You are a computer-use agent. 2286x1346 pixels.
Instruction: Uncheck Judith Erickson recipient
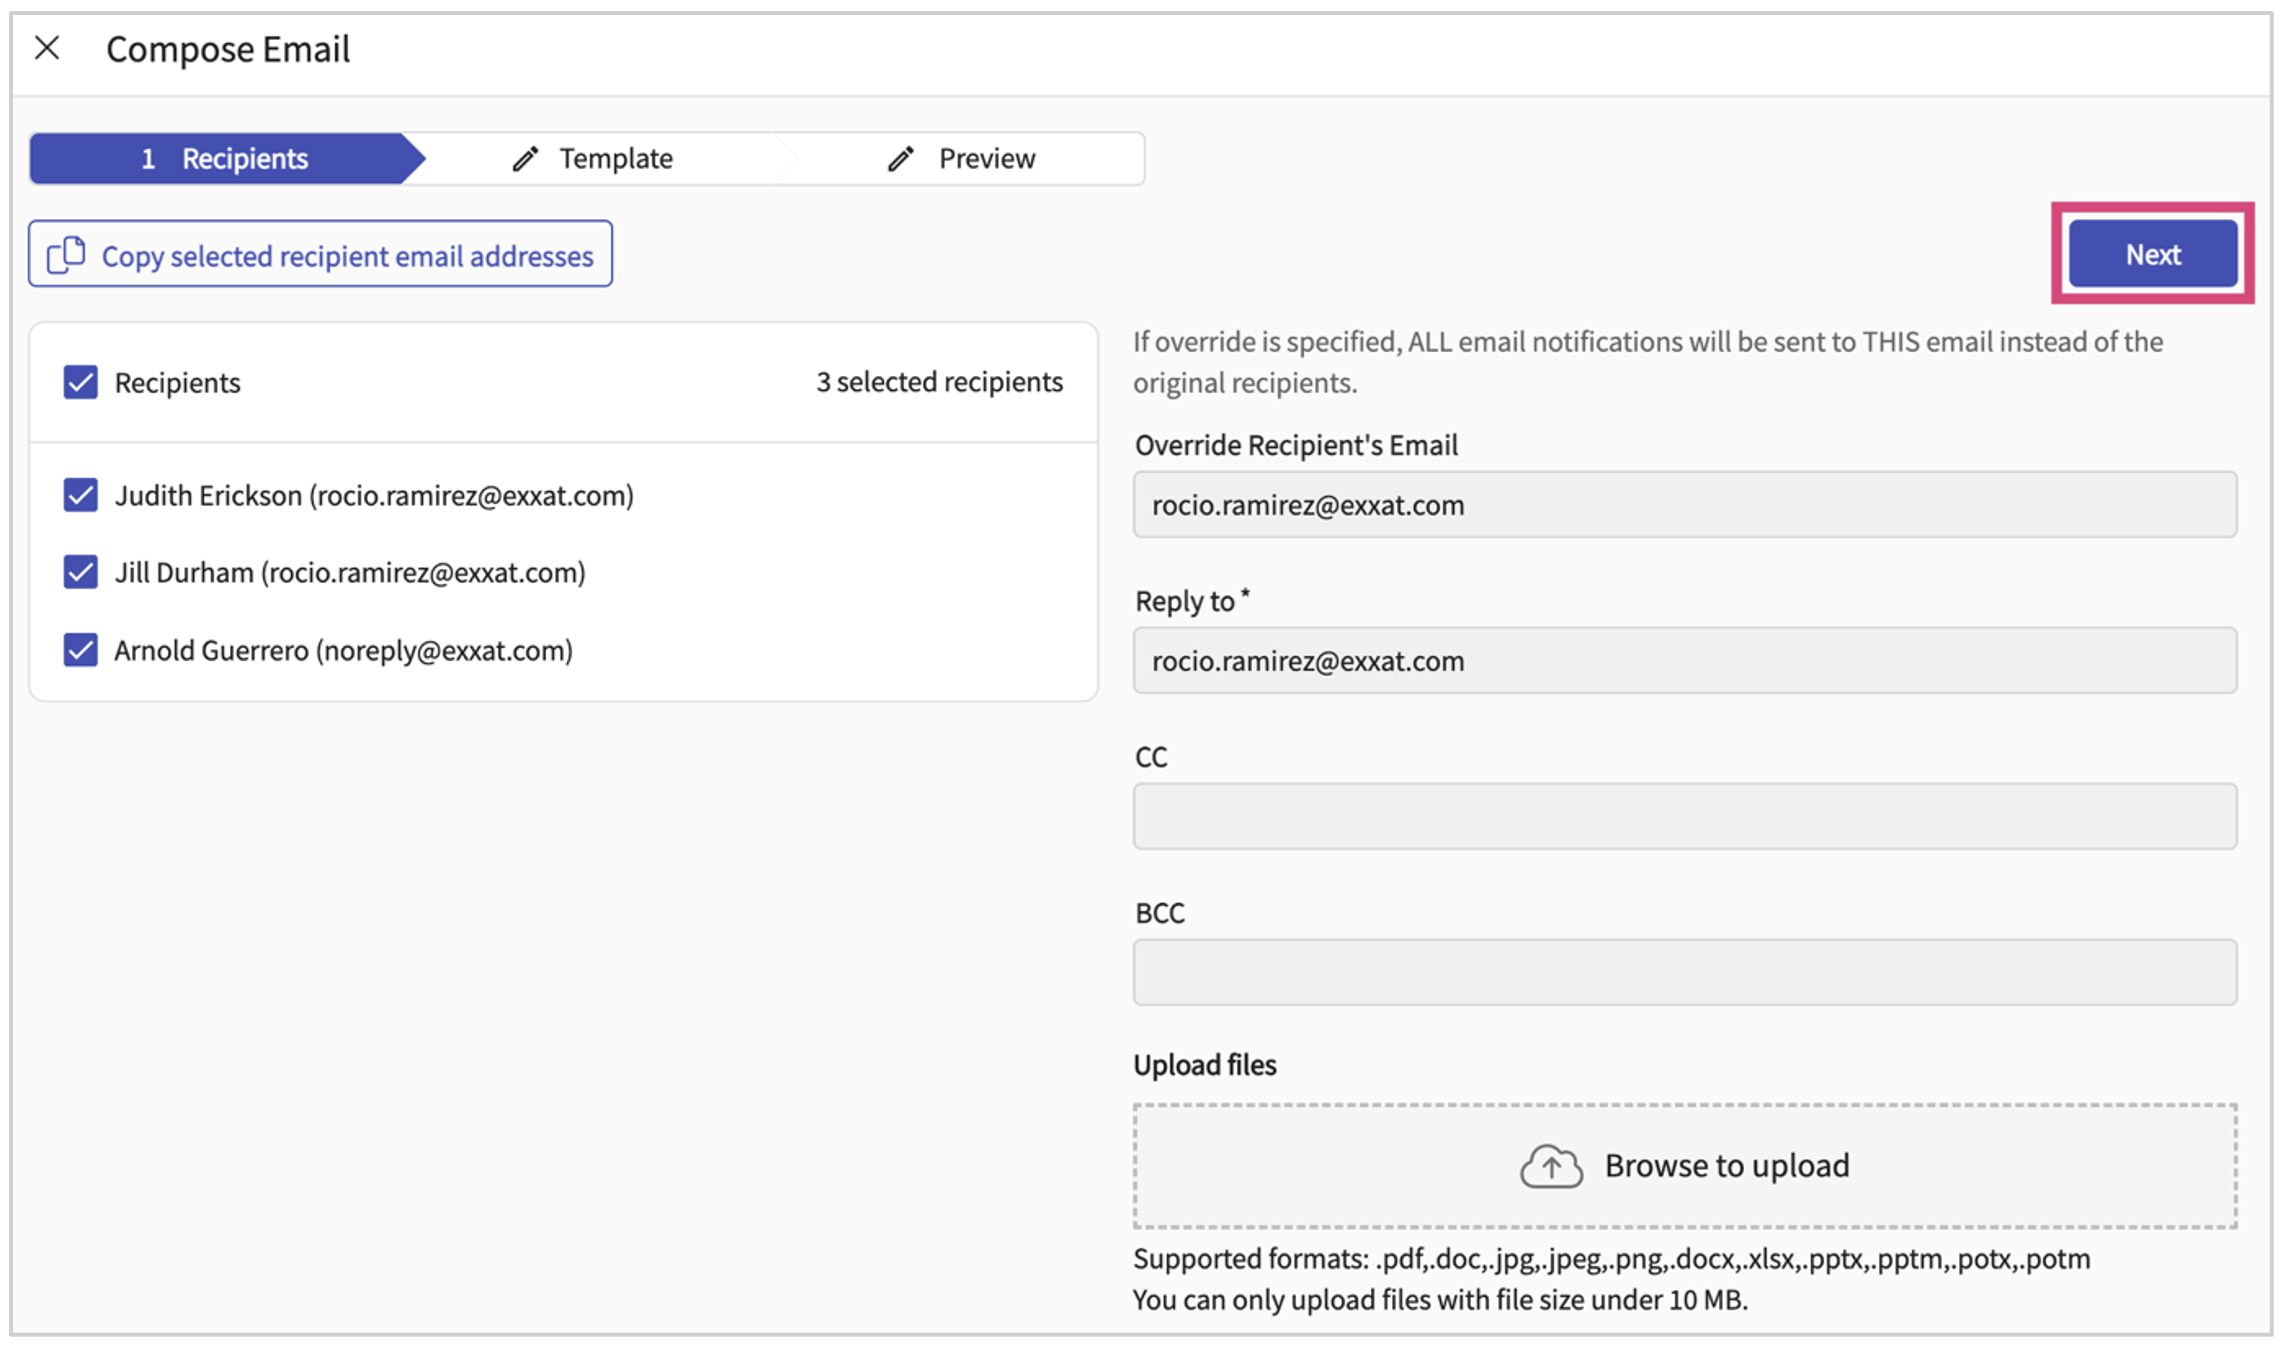click(80, 495)
